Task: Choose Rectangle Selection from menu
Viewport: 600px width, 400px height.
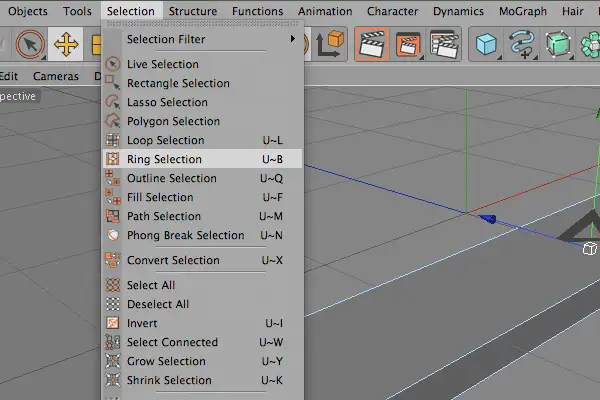Action: (203, 83)
